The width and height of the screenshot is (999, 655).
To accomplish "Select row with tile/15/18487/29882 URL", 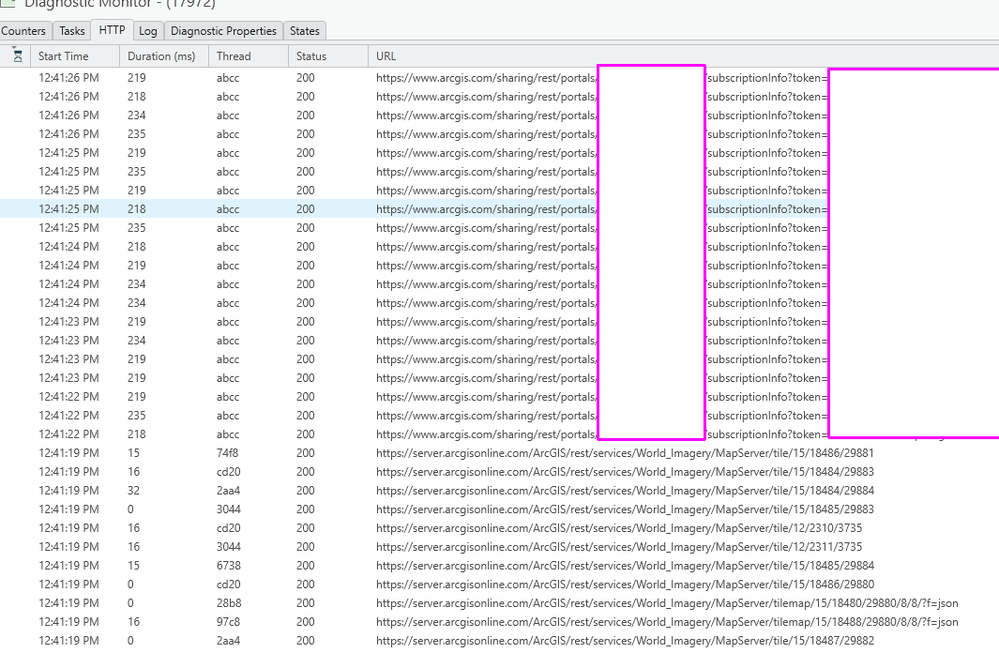I will click(x=500, y=641).
